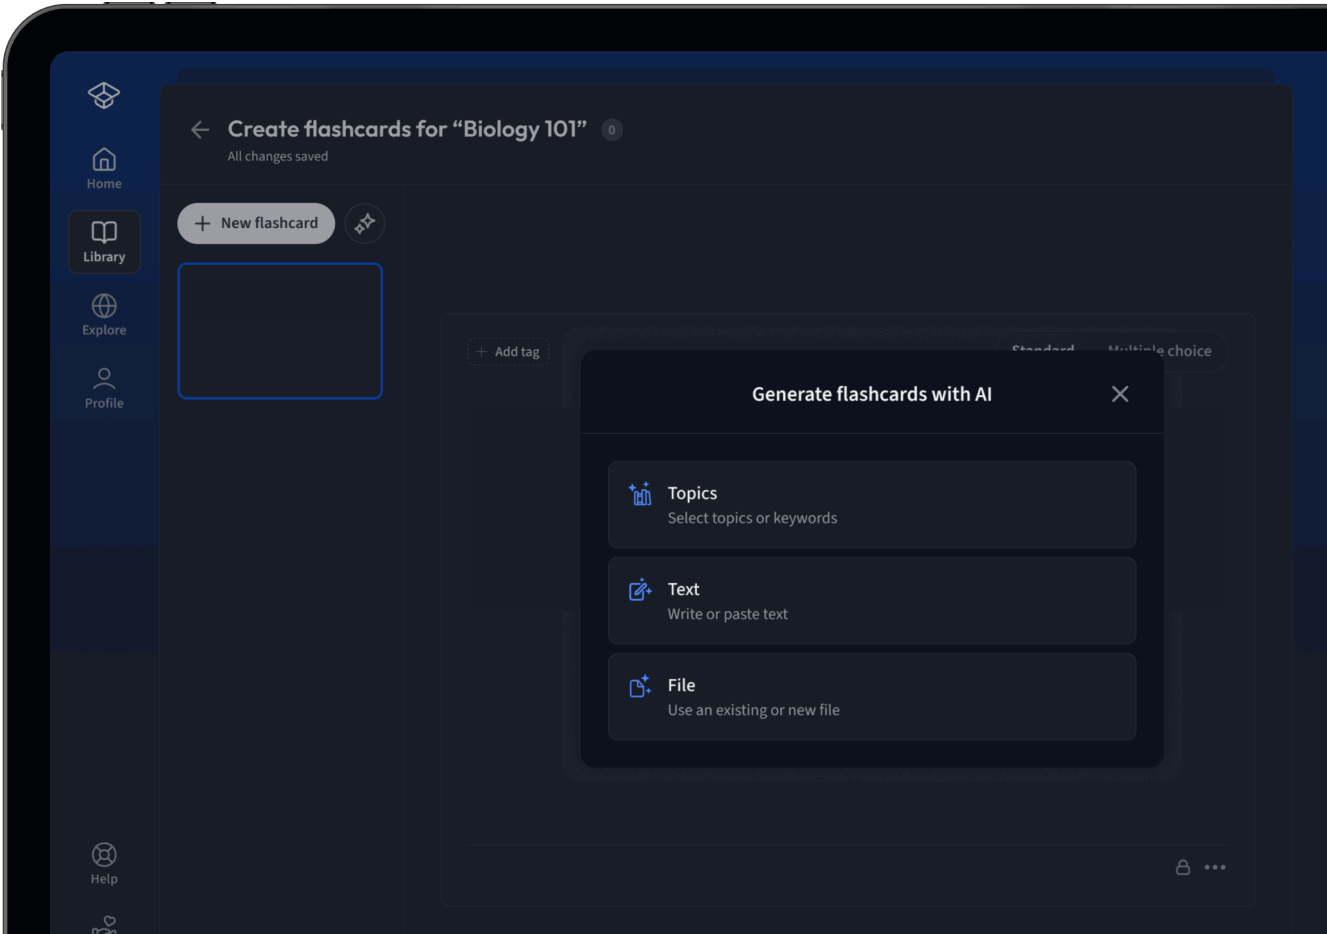
Task: Switch to Multiple choice card type
Action: click(x=1159, y=351)
